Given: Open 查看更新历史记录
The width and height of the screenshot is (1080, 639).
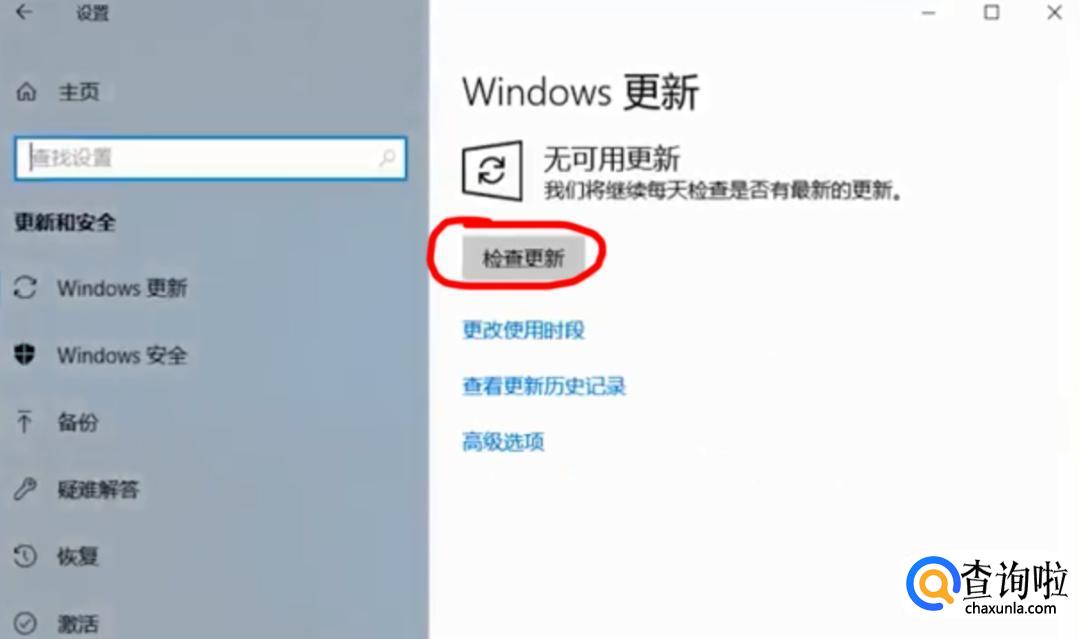Looking at the screenshot, I should point(544,386).
